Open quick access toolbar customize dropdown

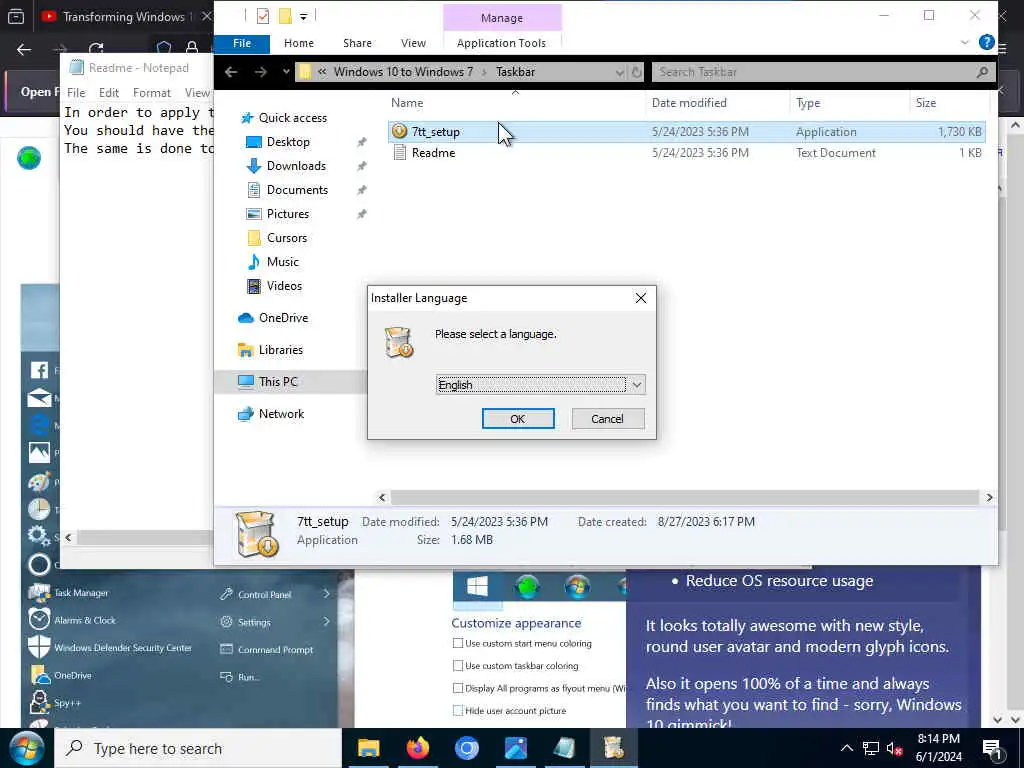coord(304,17)
